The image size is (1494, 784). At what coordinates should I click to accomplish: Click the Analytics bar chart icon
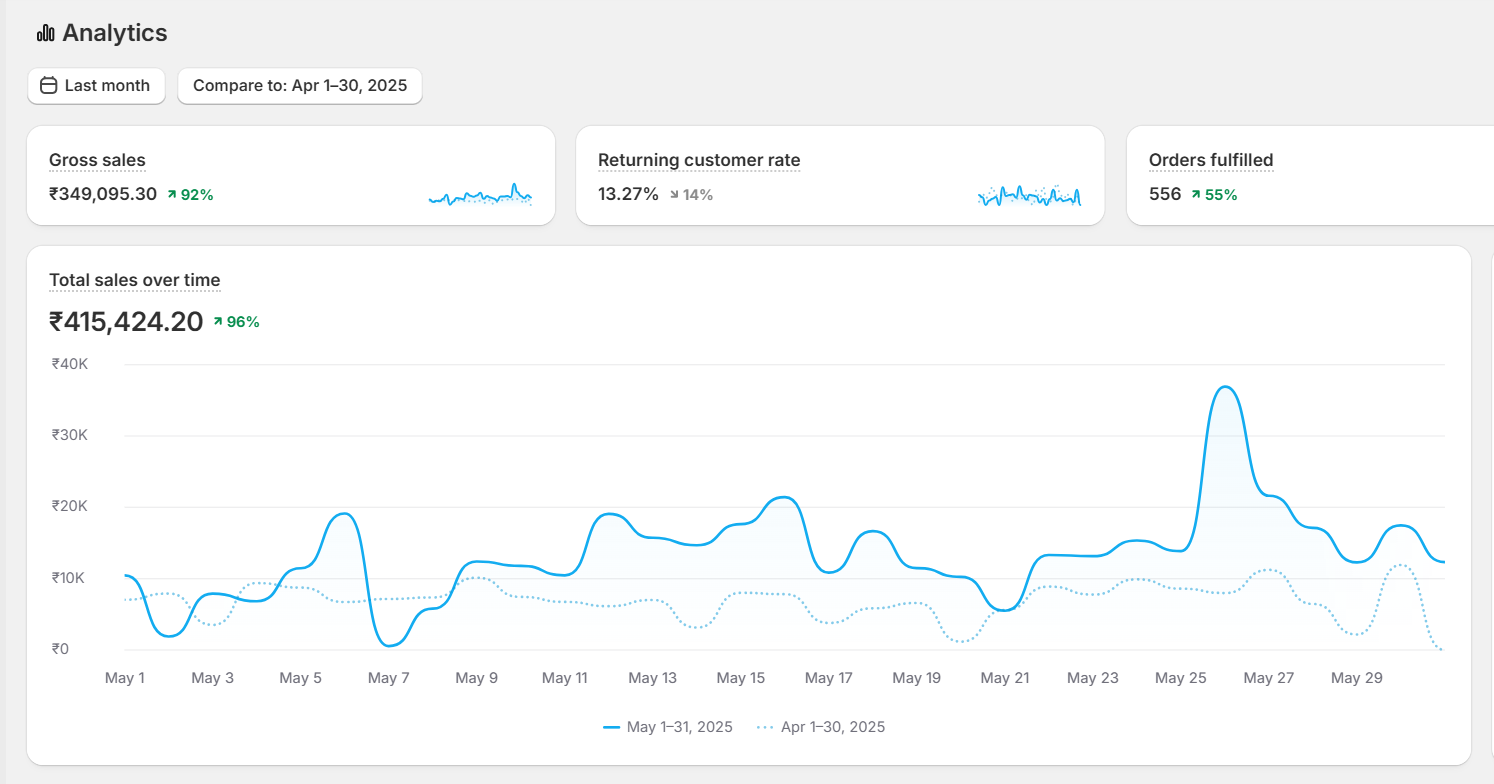(45, 34)
